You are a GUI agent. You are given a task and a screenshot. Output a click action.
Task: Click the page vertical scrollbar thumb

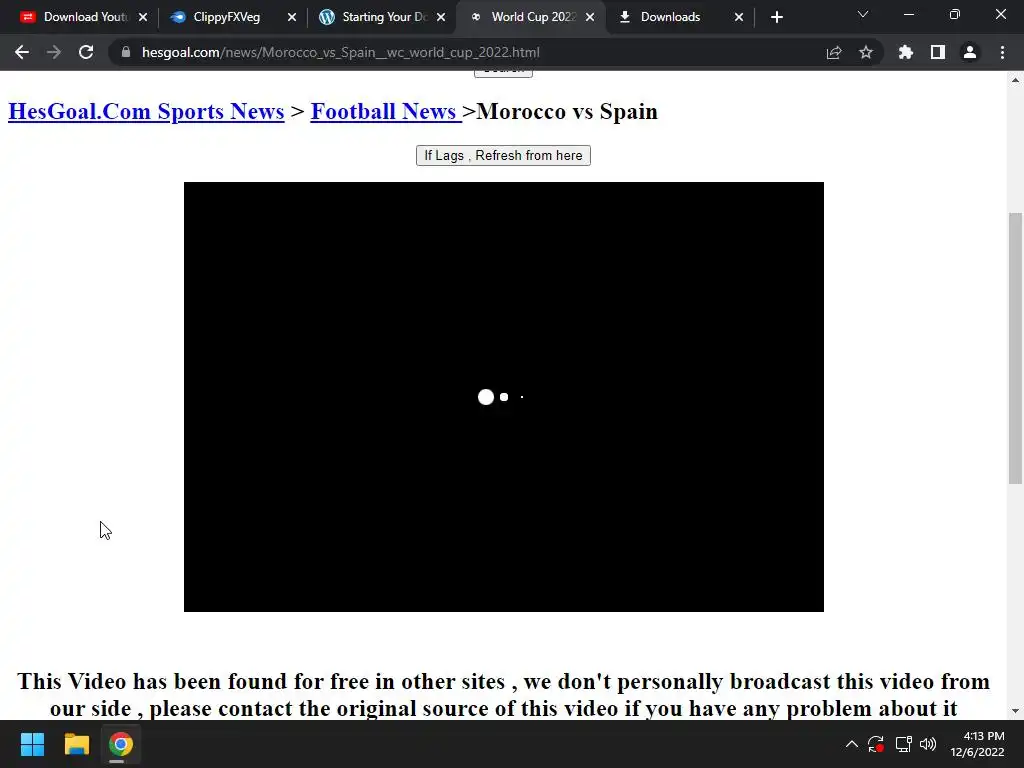point(1015,348)
